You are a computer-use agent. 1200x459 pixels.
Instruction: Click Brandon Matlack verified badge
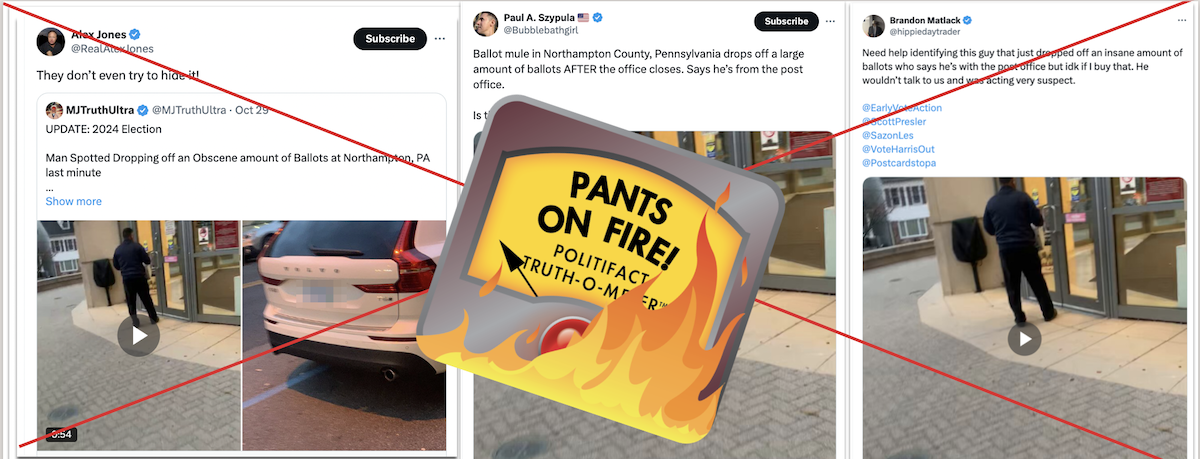coord(968,20)
